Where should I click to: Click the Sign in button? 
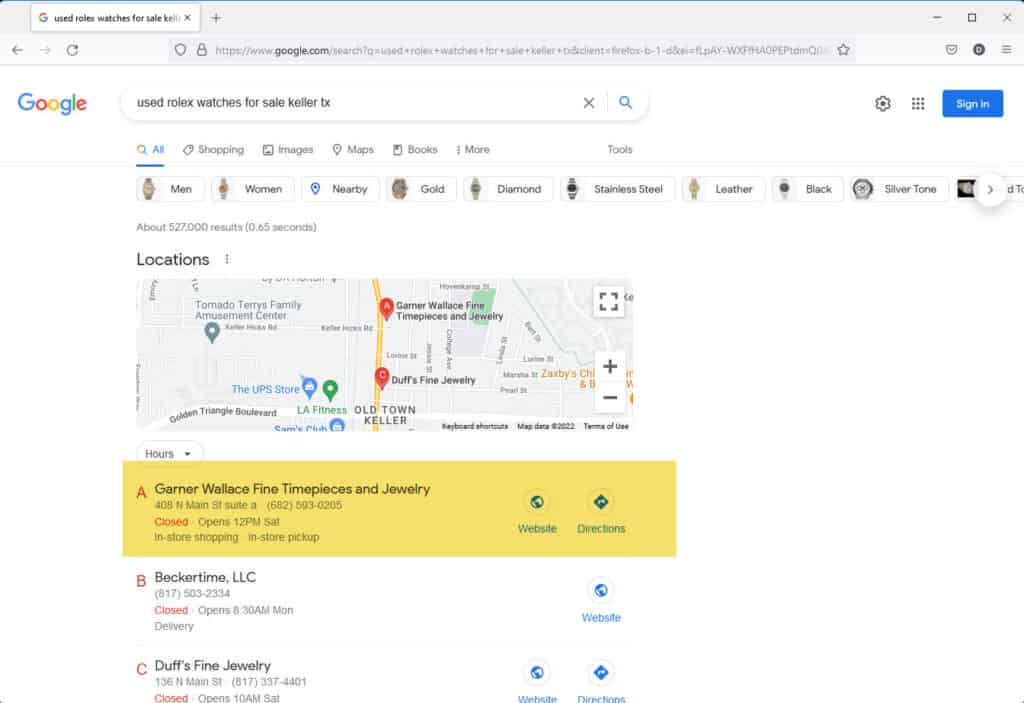[x=972, y=103]
